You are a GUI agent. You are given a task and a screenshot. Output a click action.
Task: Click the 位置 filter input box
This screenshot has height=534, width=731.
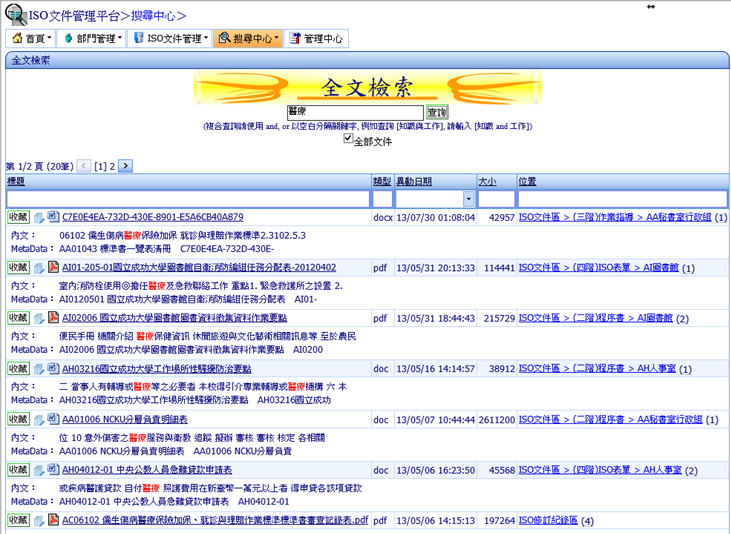click(x=622, y=199)
